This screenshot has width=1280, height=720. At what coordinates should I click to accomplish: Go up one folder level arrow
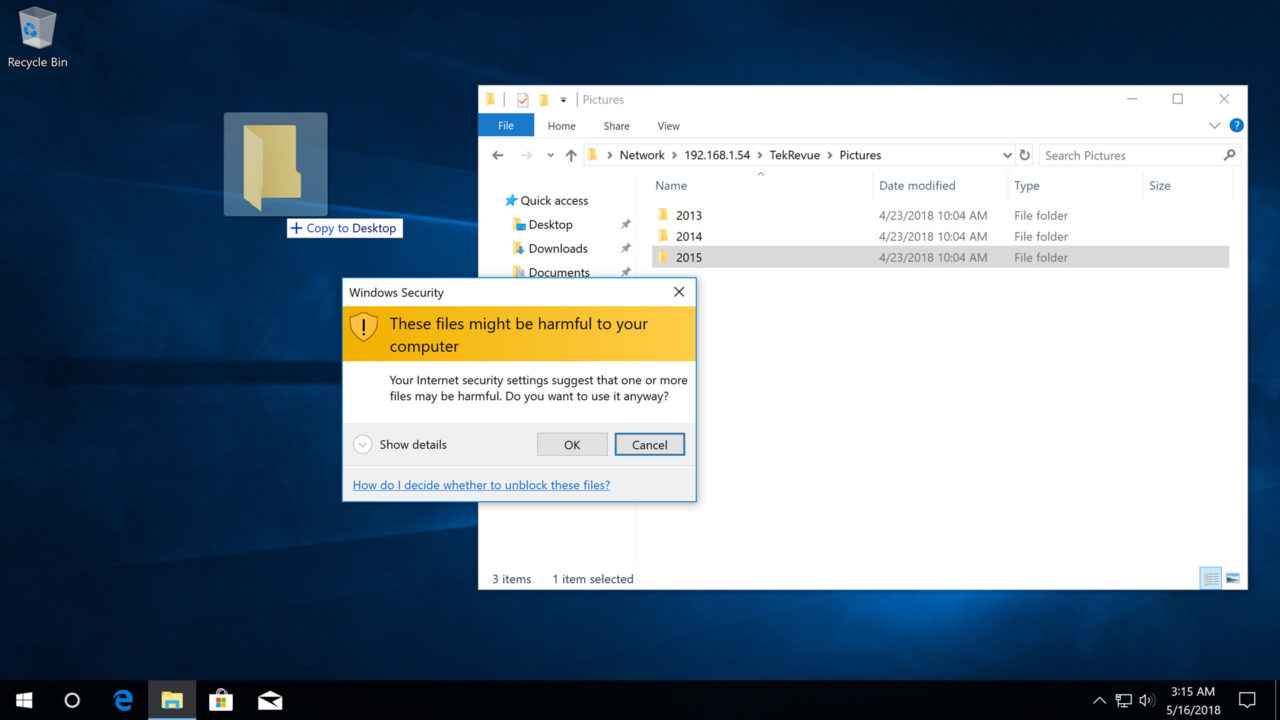pos(571,155)
